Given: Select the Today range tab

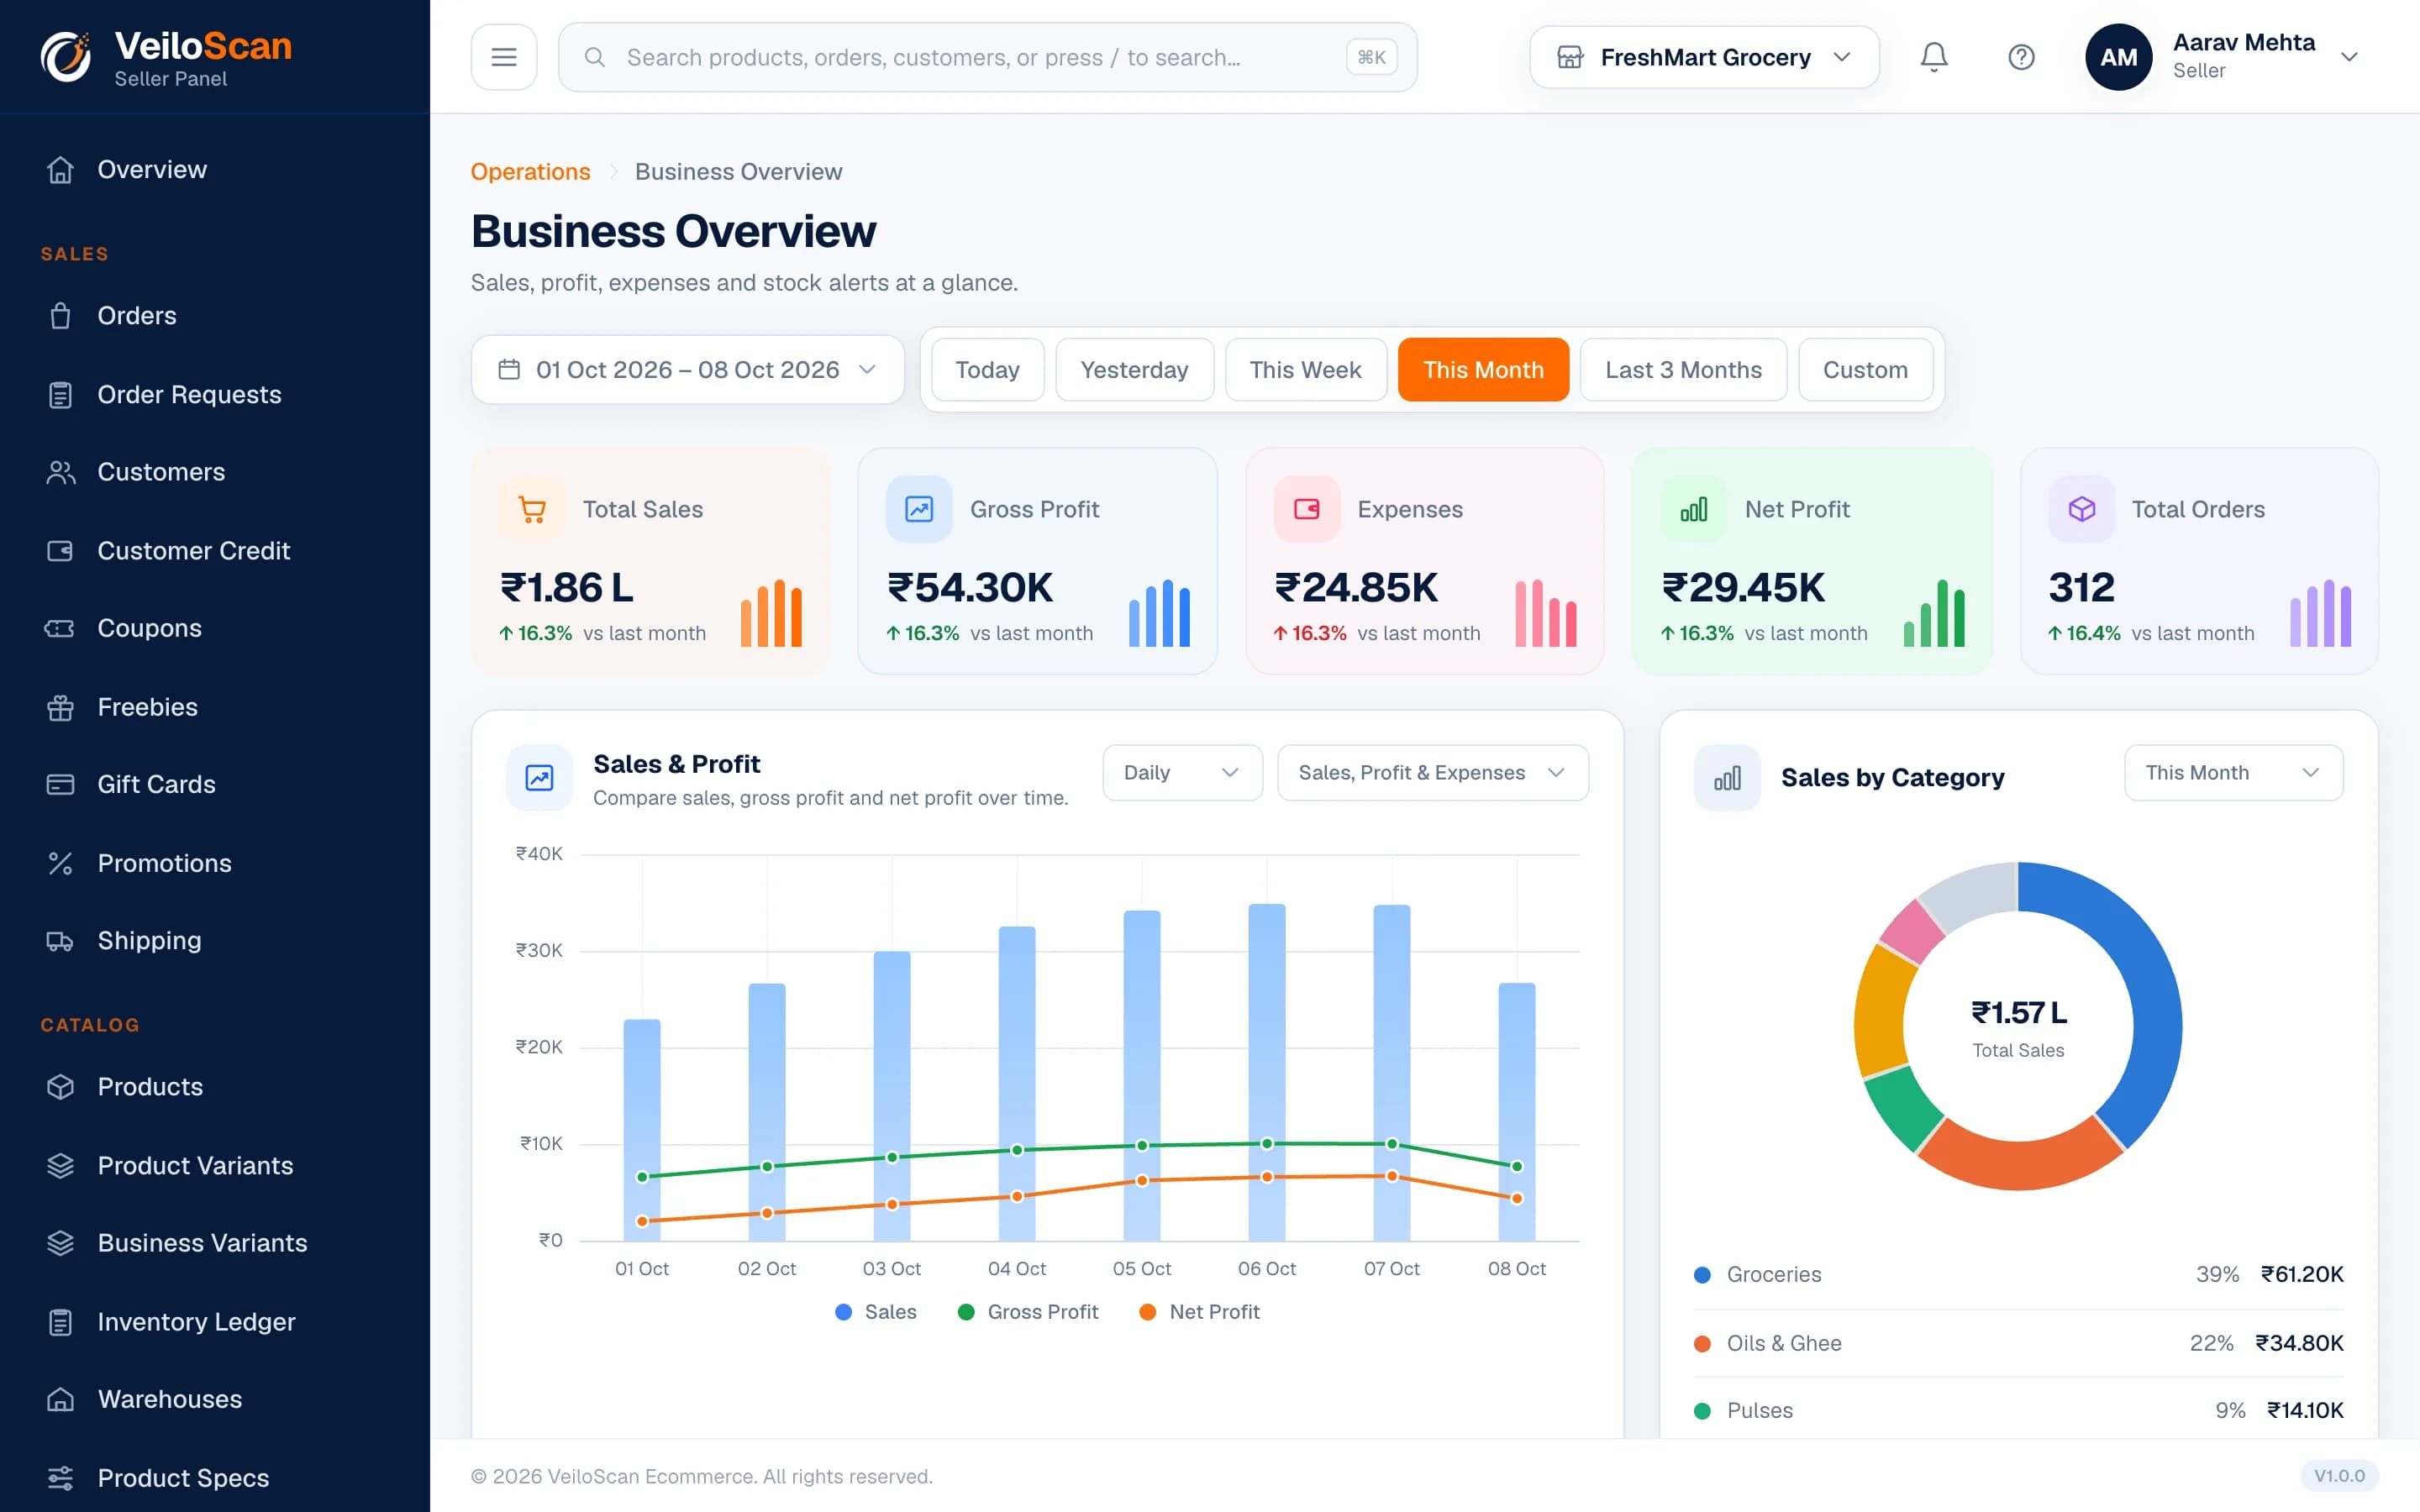Looking at the screenshot, I should [x=987, y=370].
